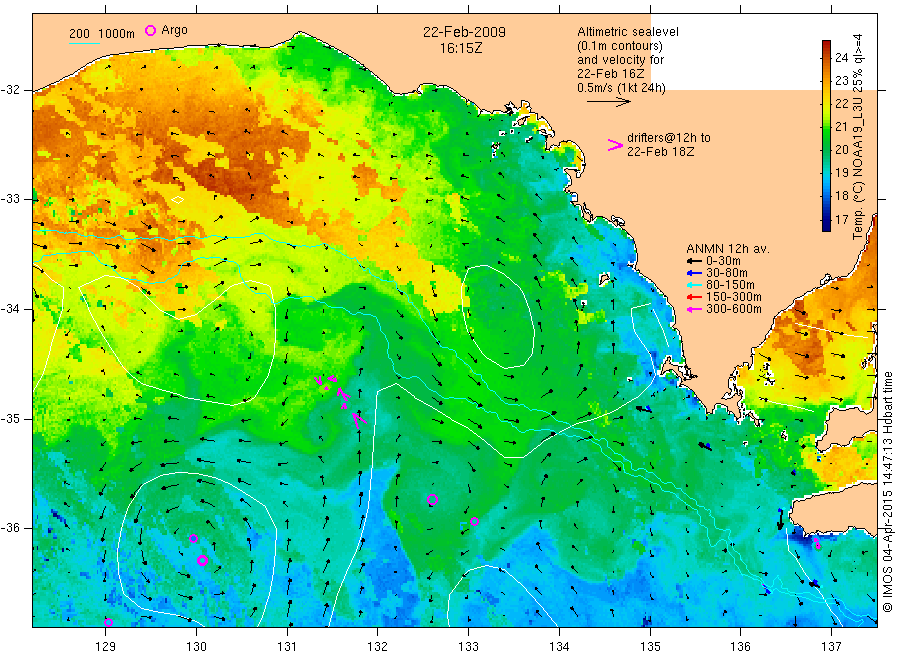This screenshot has width=900, height=660.
Task: Click the longitude axis label 129
Action: pos(106,647)
